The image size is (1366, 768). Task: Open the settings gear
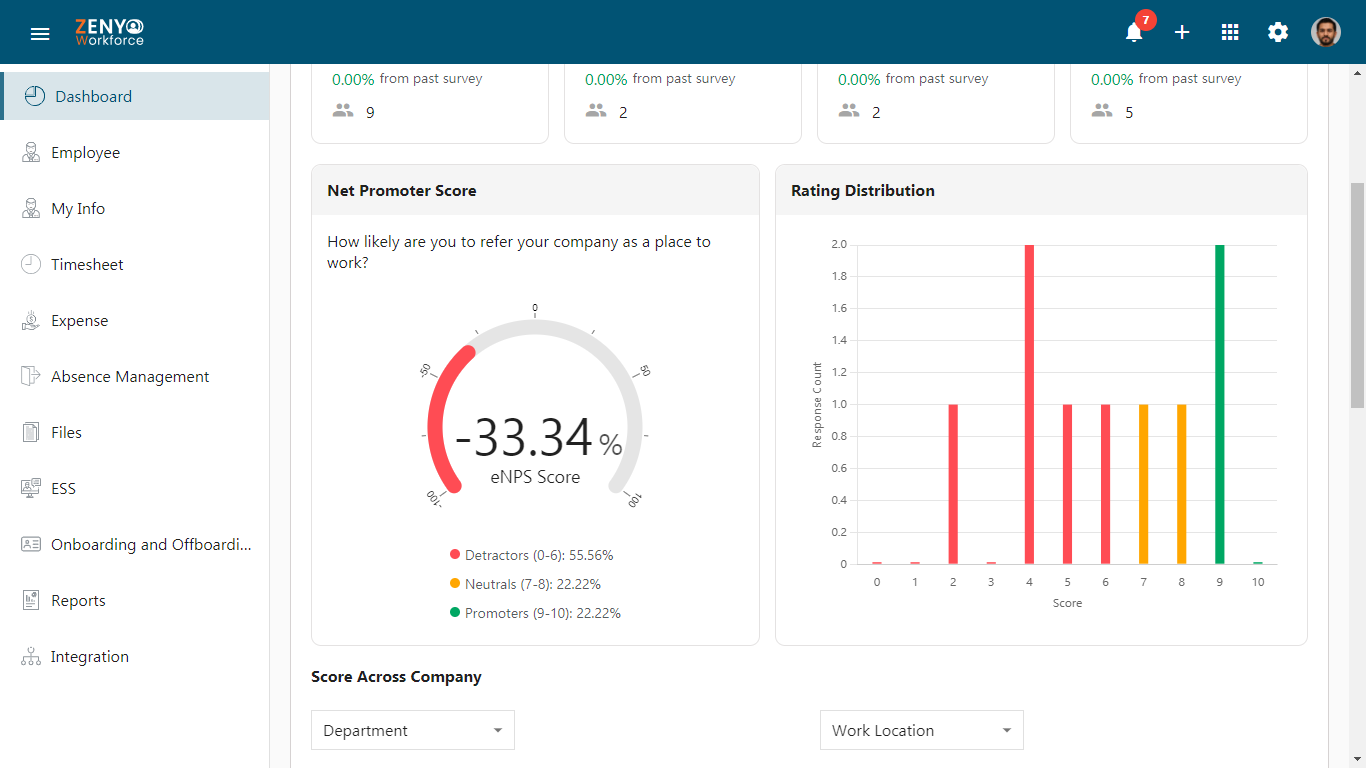[1278, 32]
